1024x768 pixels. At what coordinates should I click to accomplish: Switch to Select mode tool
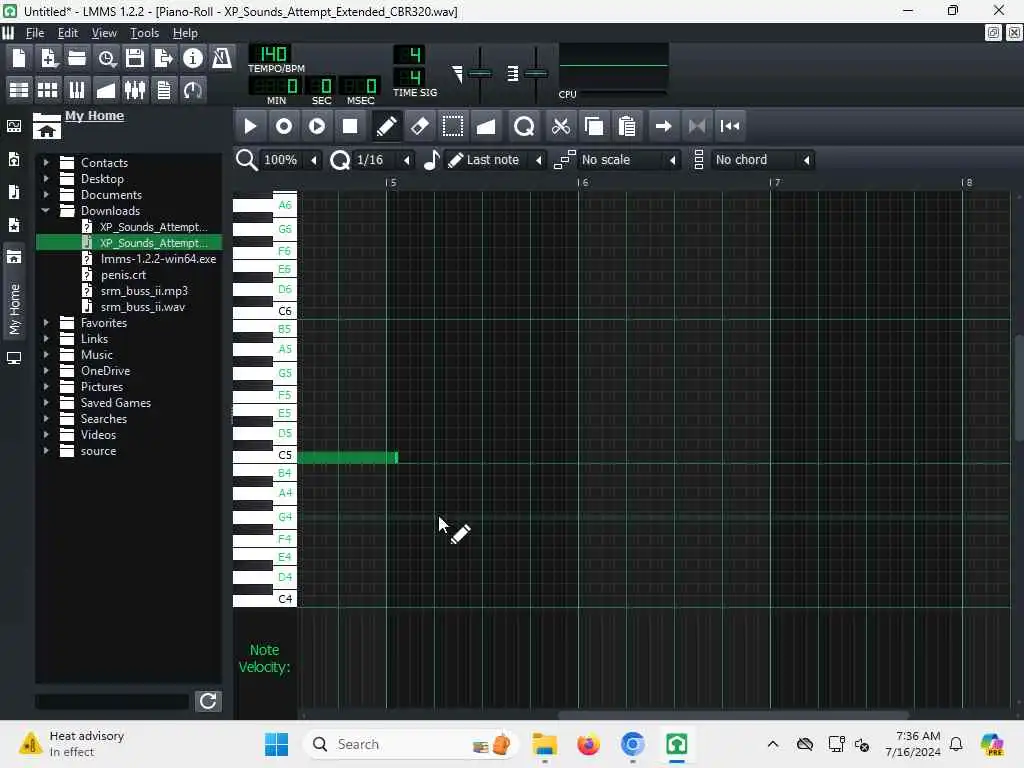(x=453, y=126)
